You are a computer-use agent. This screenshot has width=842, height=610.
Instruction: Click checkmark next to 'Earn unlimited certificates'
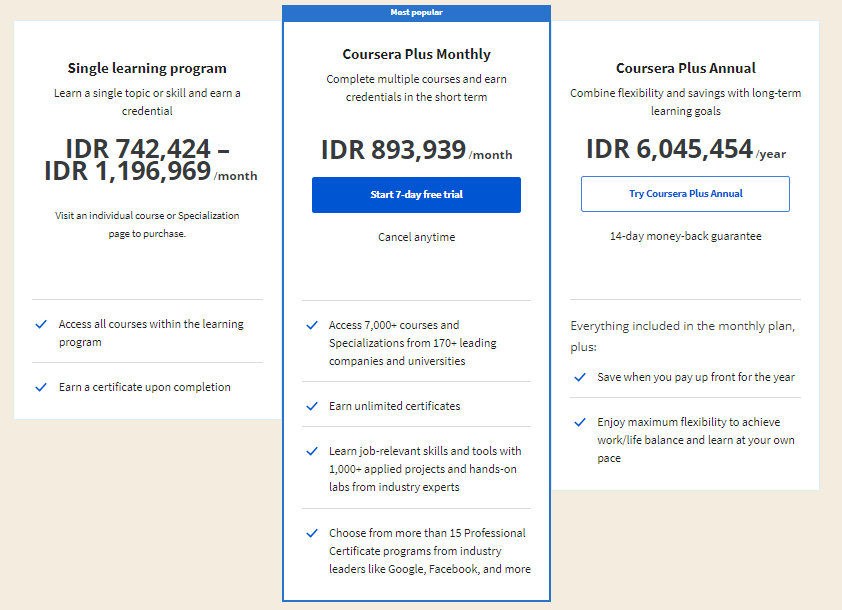[x=312, y=406]
